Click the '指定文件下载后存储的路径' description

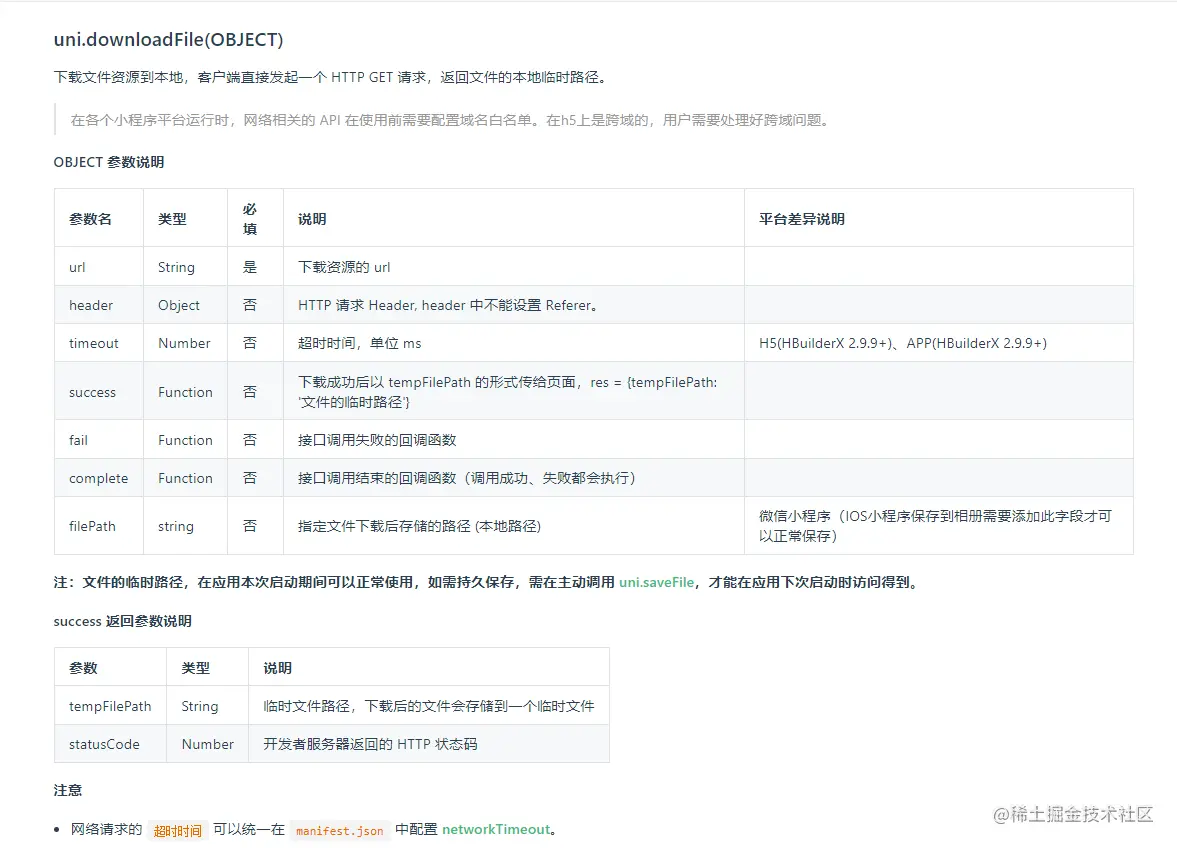click(420, 526)
